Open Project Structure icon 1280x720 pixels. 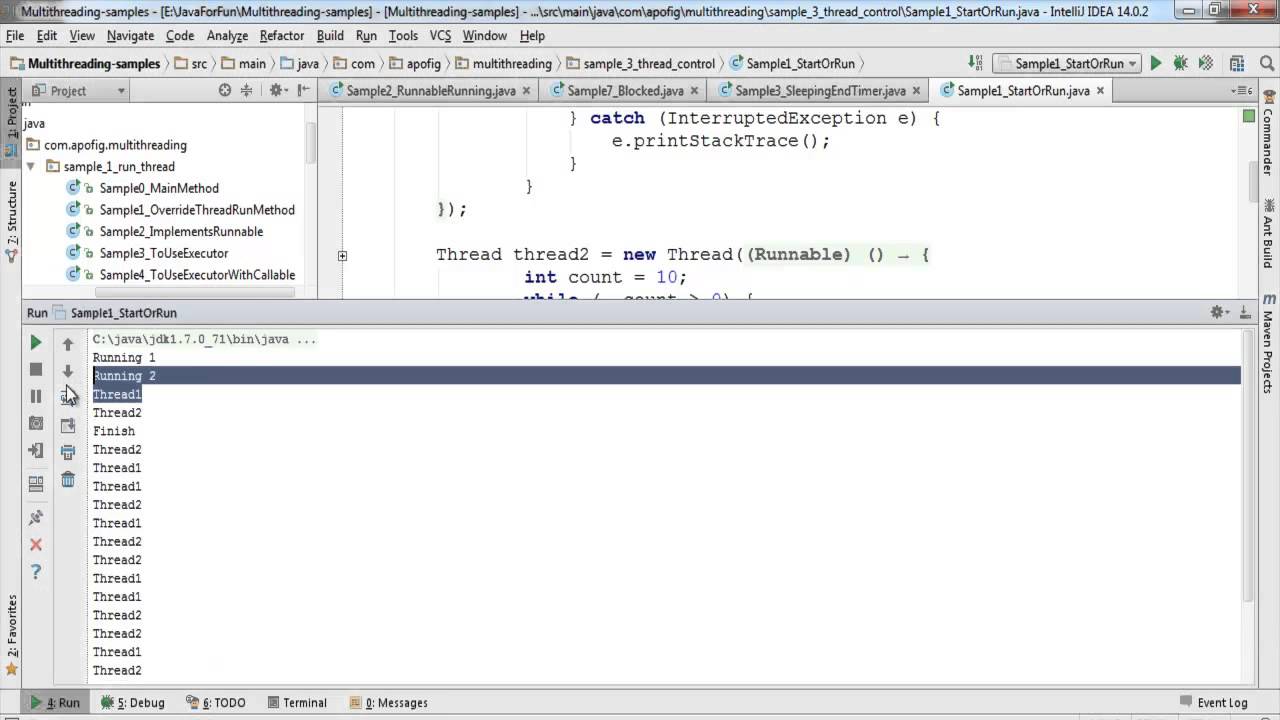point(1236,63)
